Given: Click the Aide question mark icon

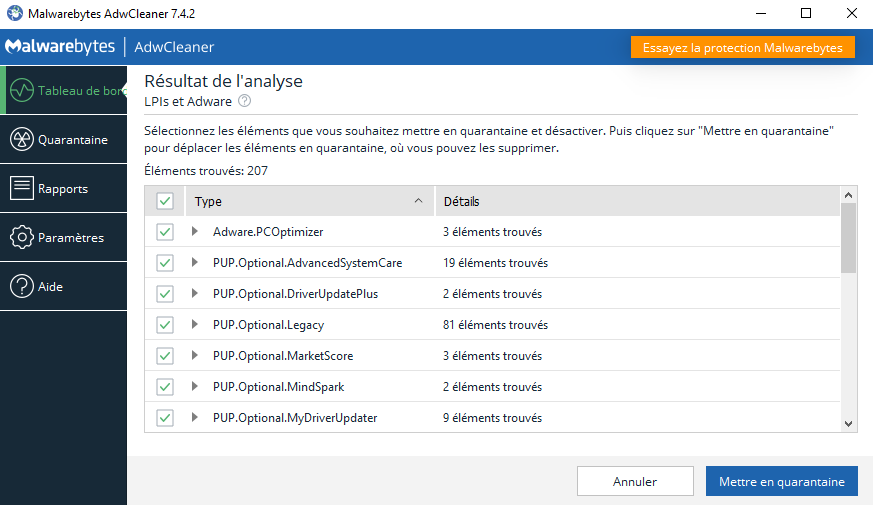Looking at the screenshot, I should coord(22,286).
